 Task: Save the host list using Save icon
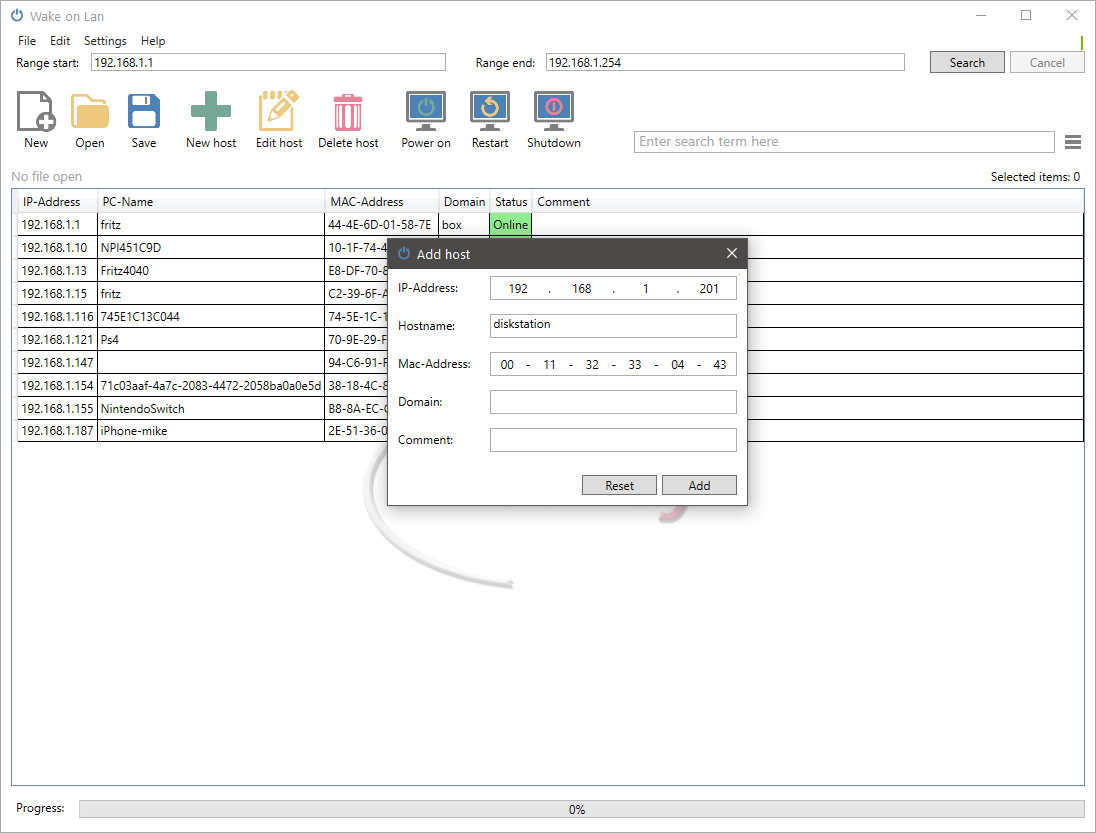tap(144, 112)
